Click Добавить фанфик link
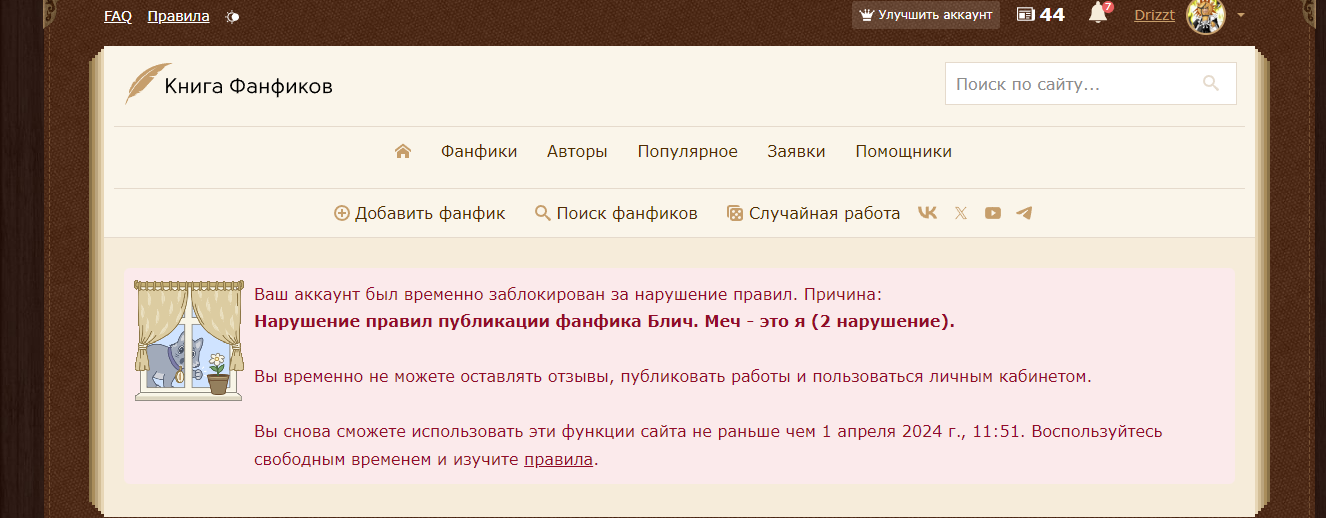The width and height of the screenshot is (1326, 518). [x=420, y=213]
